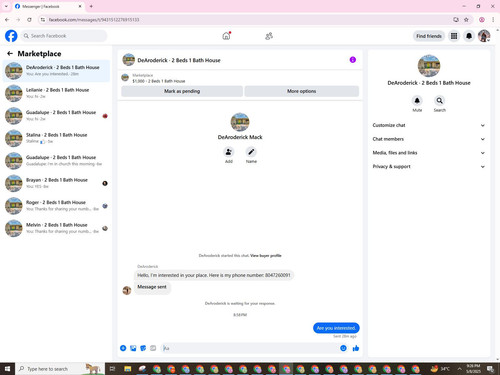The image size is (500, 375).
Task: Open the $1,000 2 Beds listing link
Action: click(159, 81)
